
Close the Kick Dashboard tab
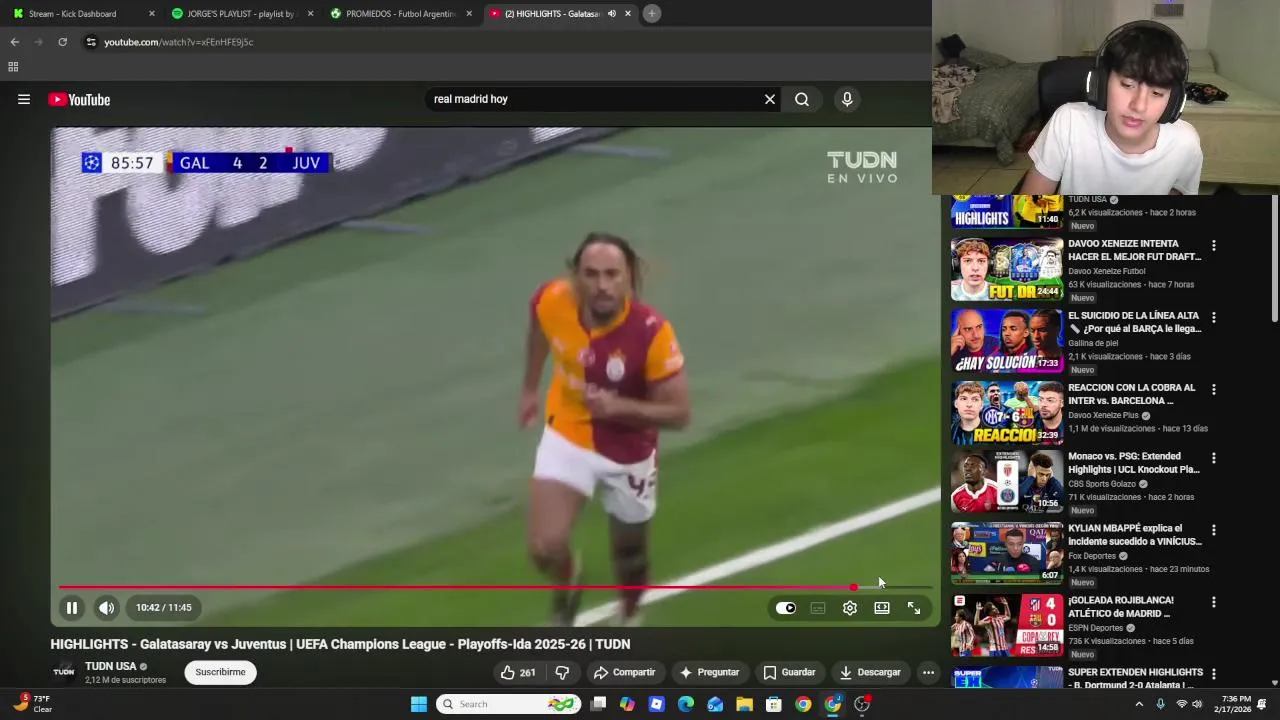coord(152,14)
